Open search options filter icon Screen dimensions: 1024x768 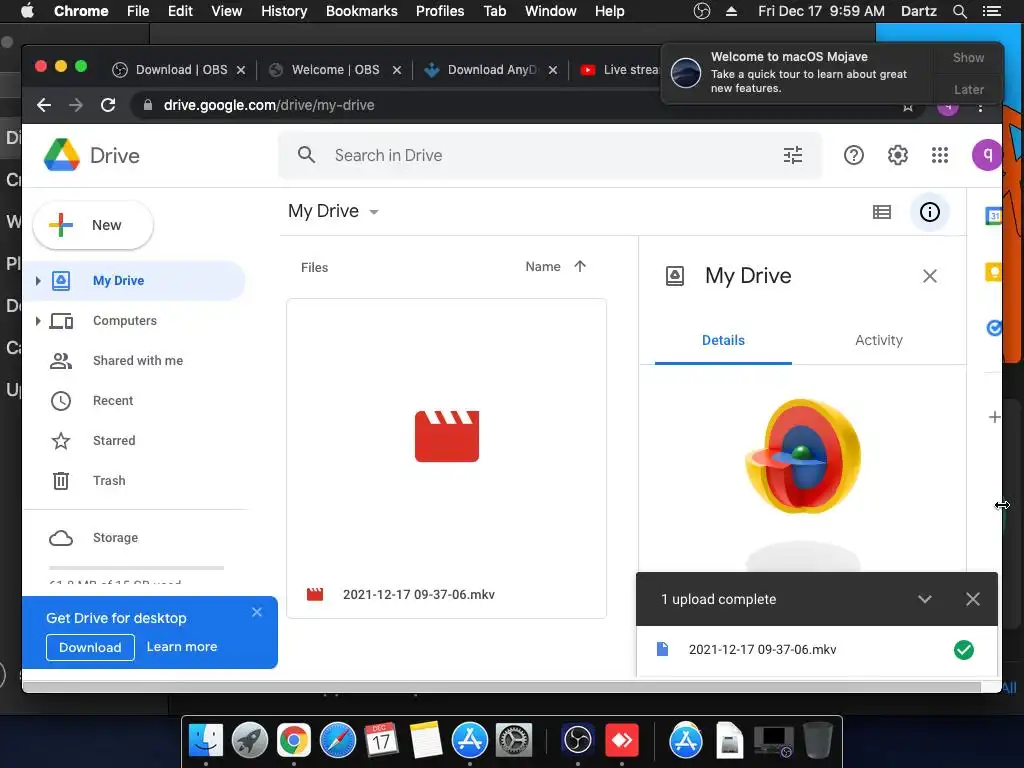792,155
